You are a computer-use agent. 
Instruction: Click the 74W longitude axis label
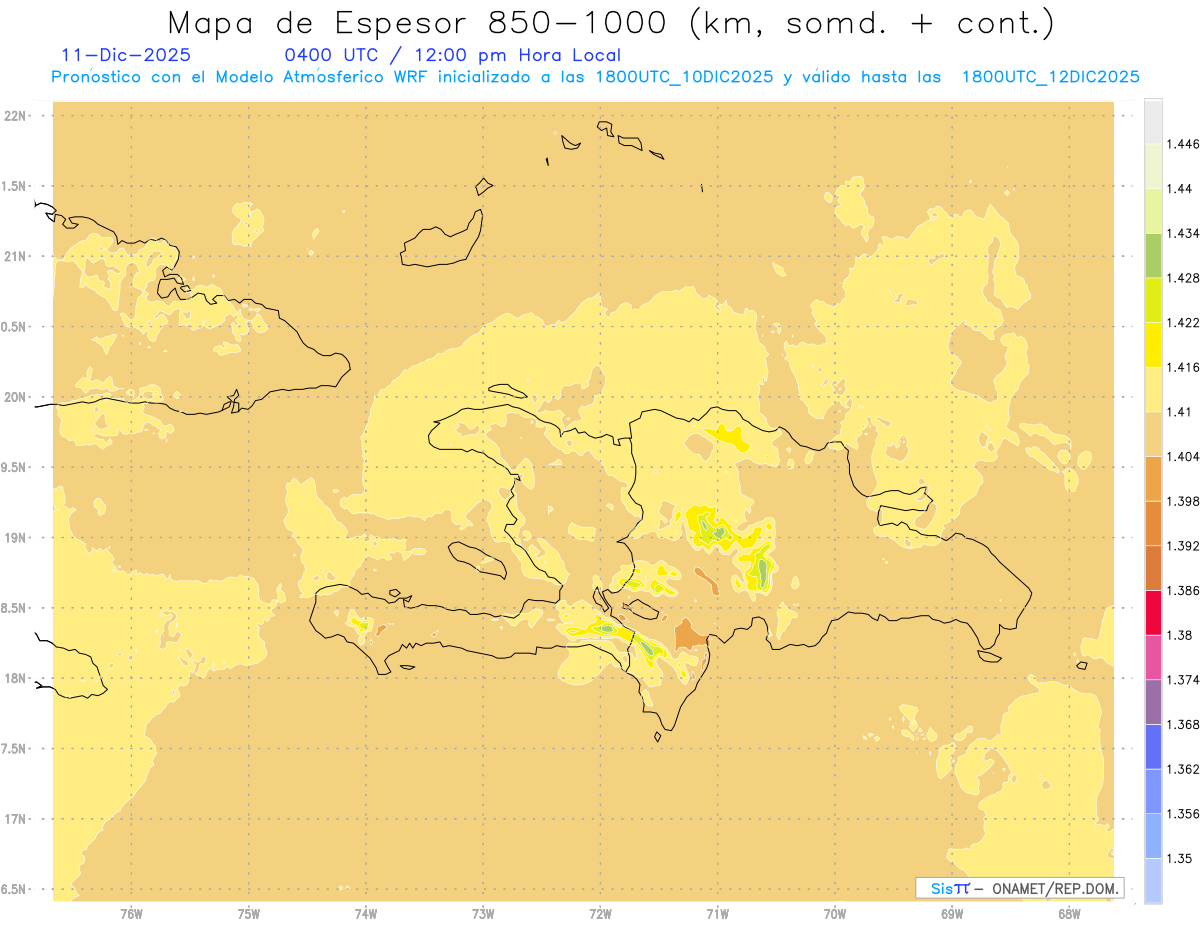pos(366,913)
